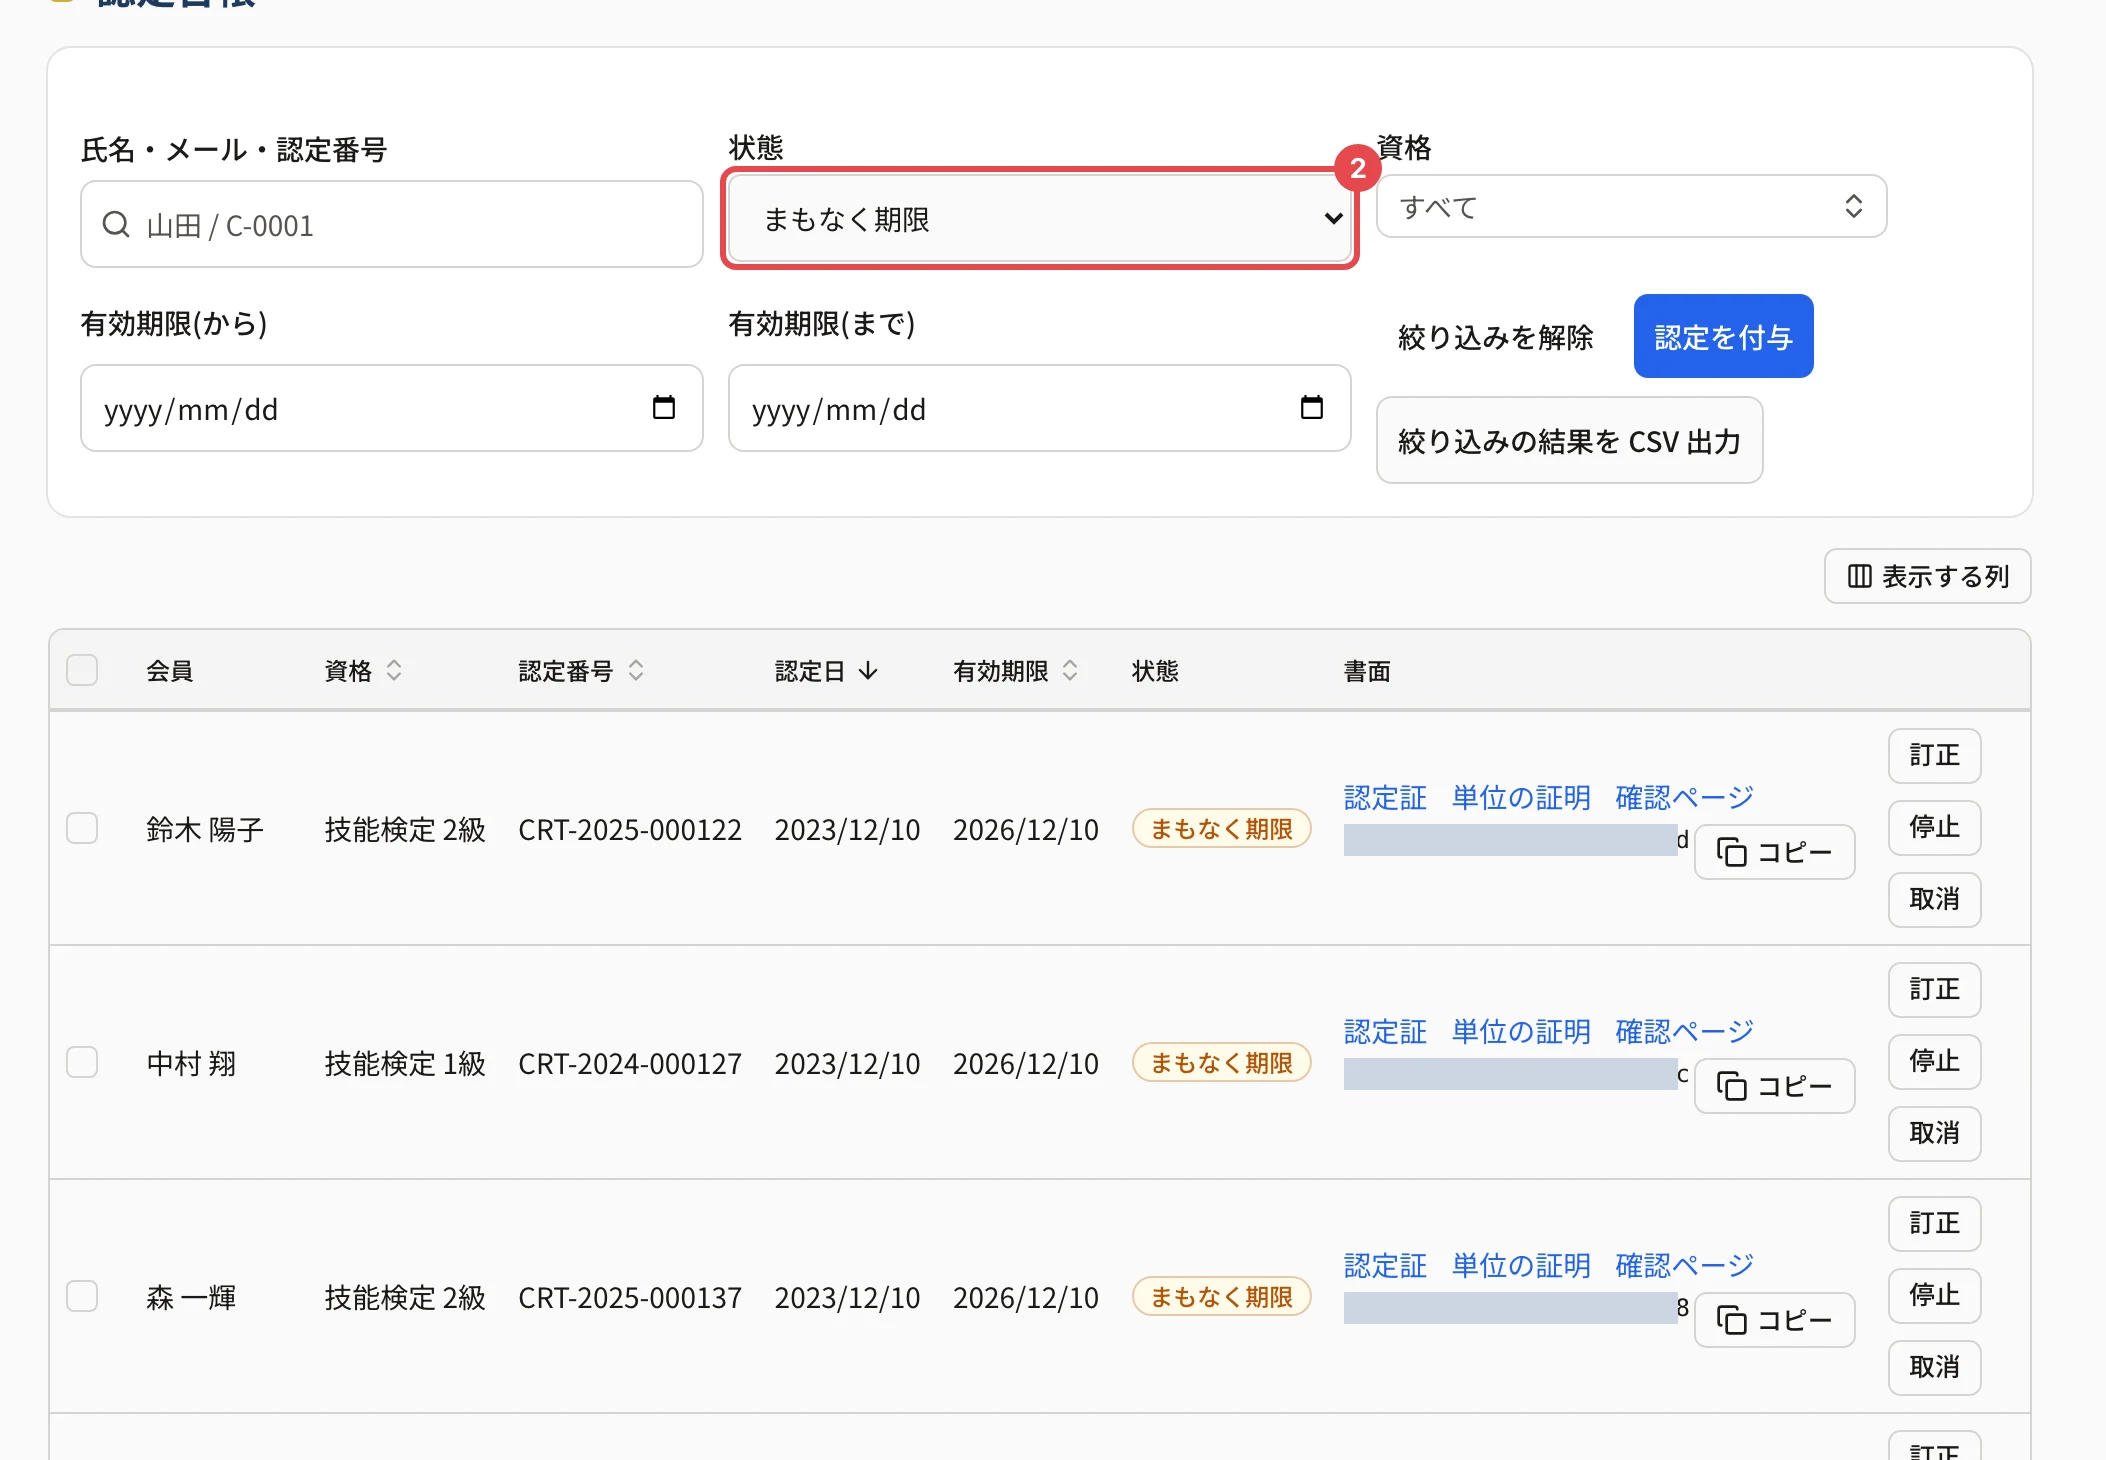Sort by 有効期限 column arrows
2106x1460 pixels.
[1070, 671]
